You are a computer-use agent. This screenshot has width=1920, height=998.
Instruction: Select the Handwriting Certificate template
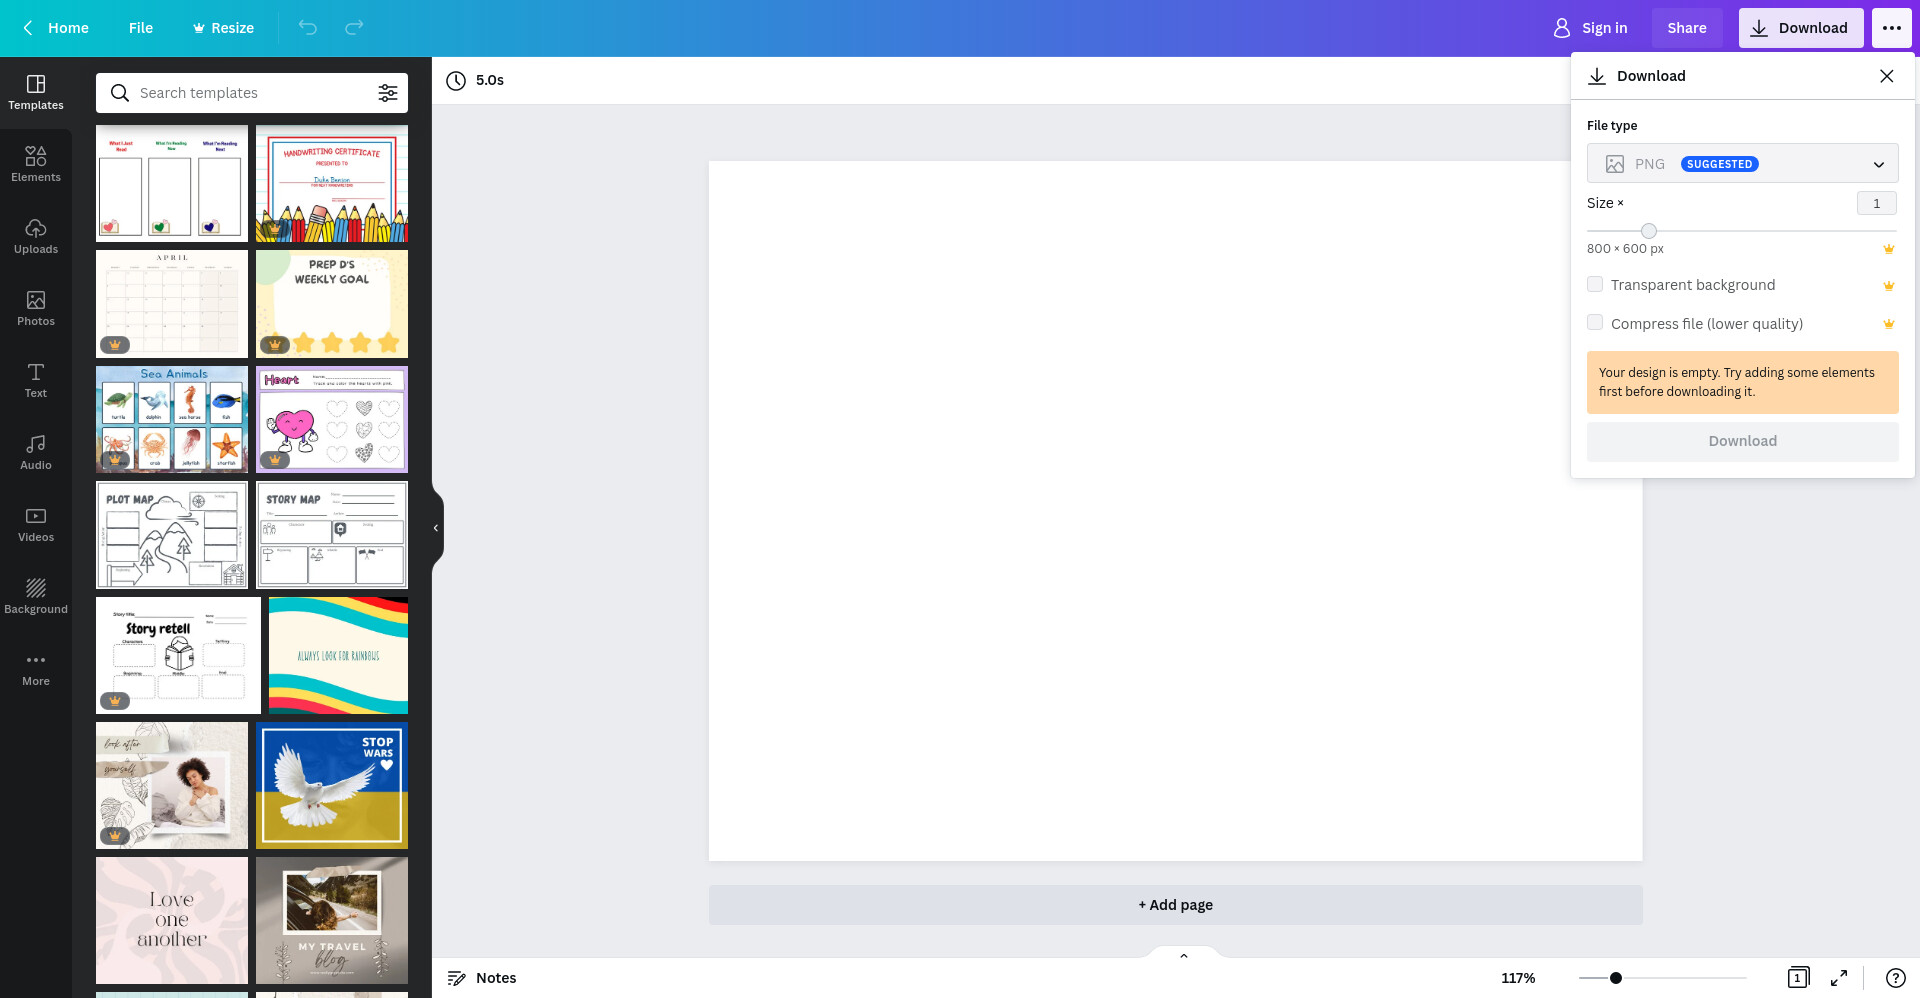332,183
